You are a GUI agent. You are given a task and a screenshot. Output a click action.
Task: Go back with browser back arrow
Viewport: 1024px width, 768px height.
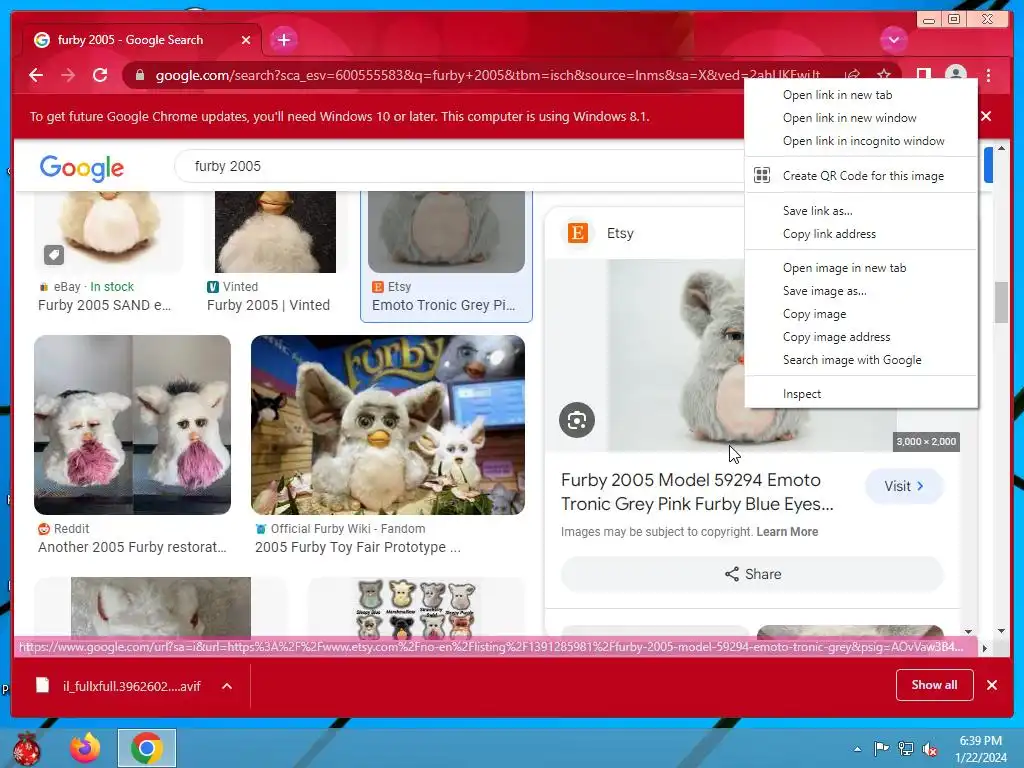(x=36, y=75)
